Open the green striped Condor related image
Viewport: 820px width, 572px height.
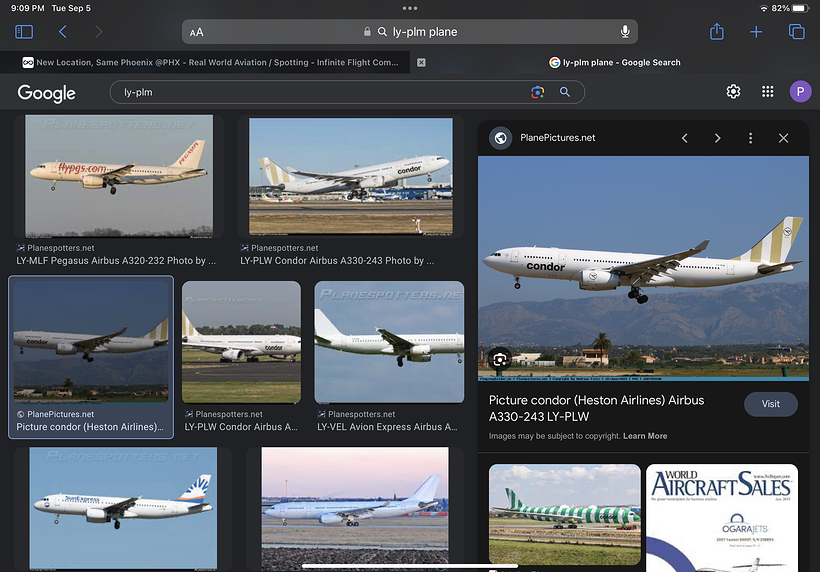coord(565,514)
